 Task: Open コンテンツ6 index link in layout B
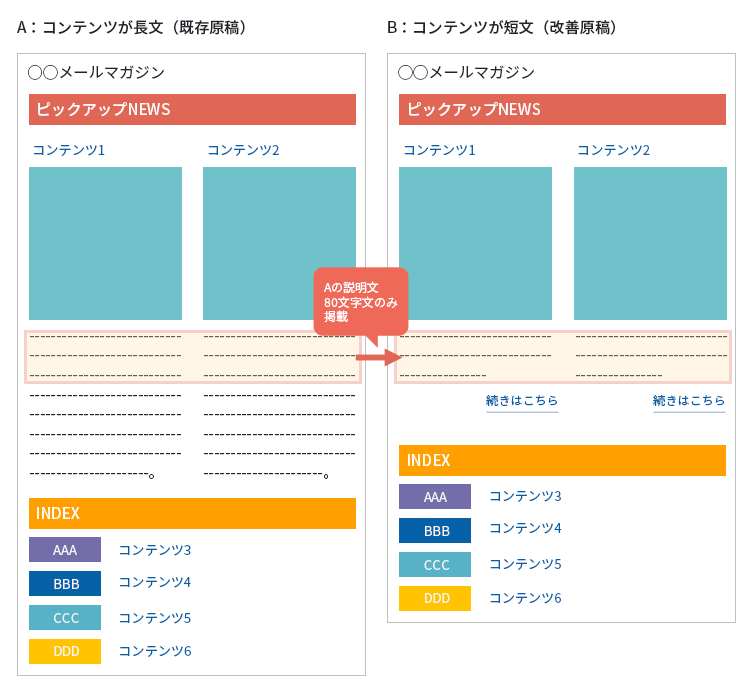click(525, 598)
